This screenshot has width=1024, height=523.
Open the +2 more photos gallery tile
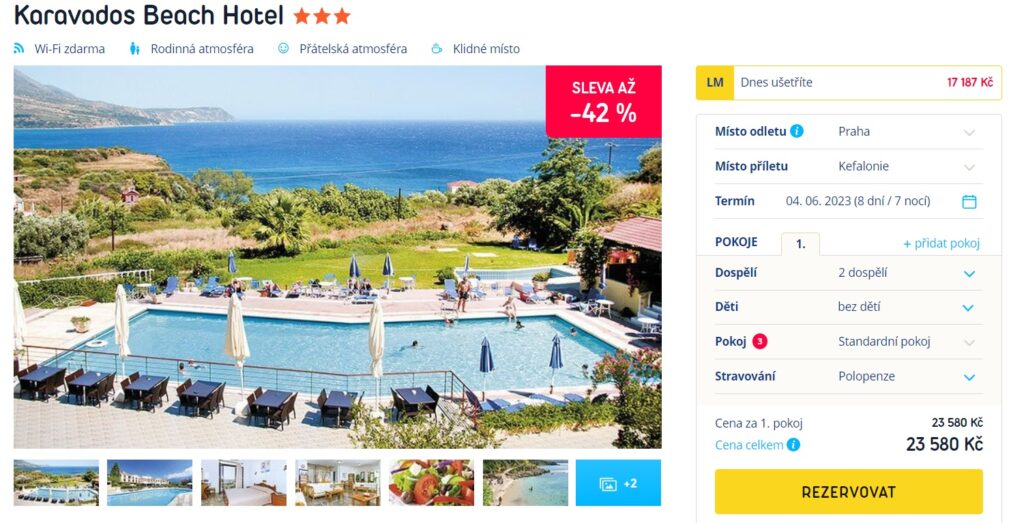(x=618, y=483)
